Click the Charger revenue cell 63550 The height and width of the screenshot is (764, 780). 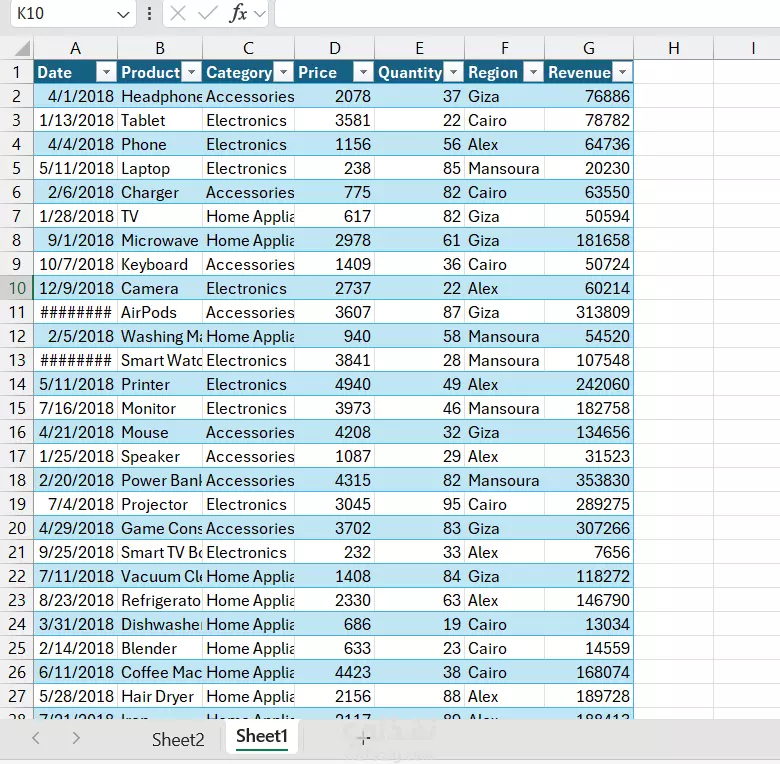click(x=589, y=192)
